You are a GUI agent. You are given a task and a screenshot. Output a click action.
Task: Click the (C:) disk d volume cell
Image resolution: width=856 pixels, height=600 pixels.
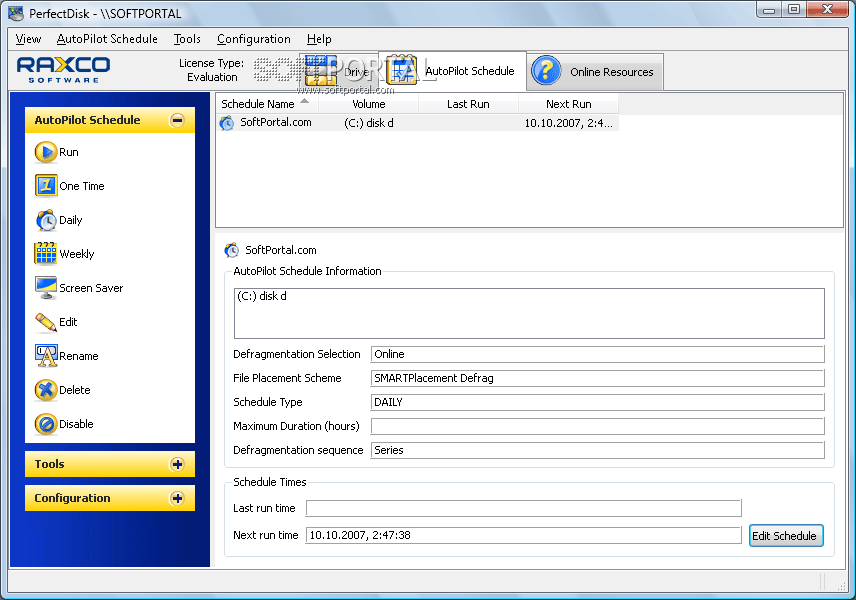(368, 123)
